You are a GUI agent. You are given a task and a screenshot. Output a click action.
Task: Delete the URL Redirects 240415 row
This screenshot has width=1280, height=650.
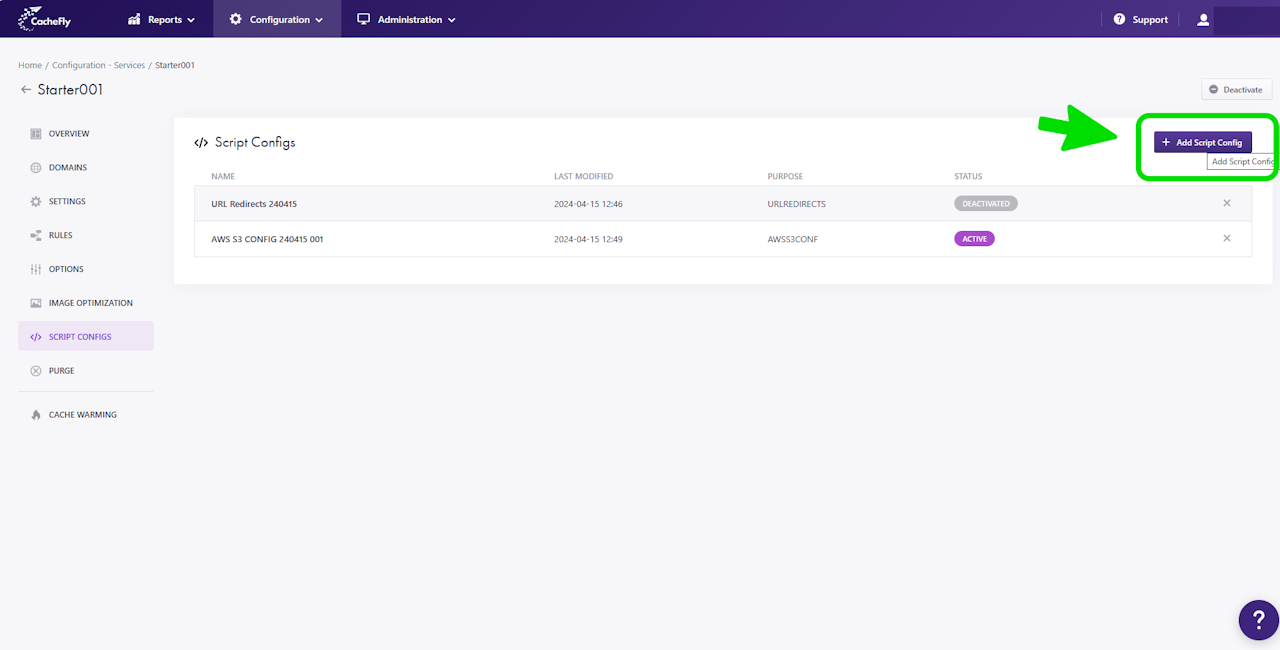coord(1227,203)
